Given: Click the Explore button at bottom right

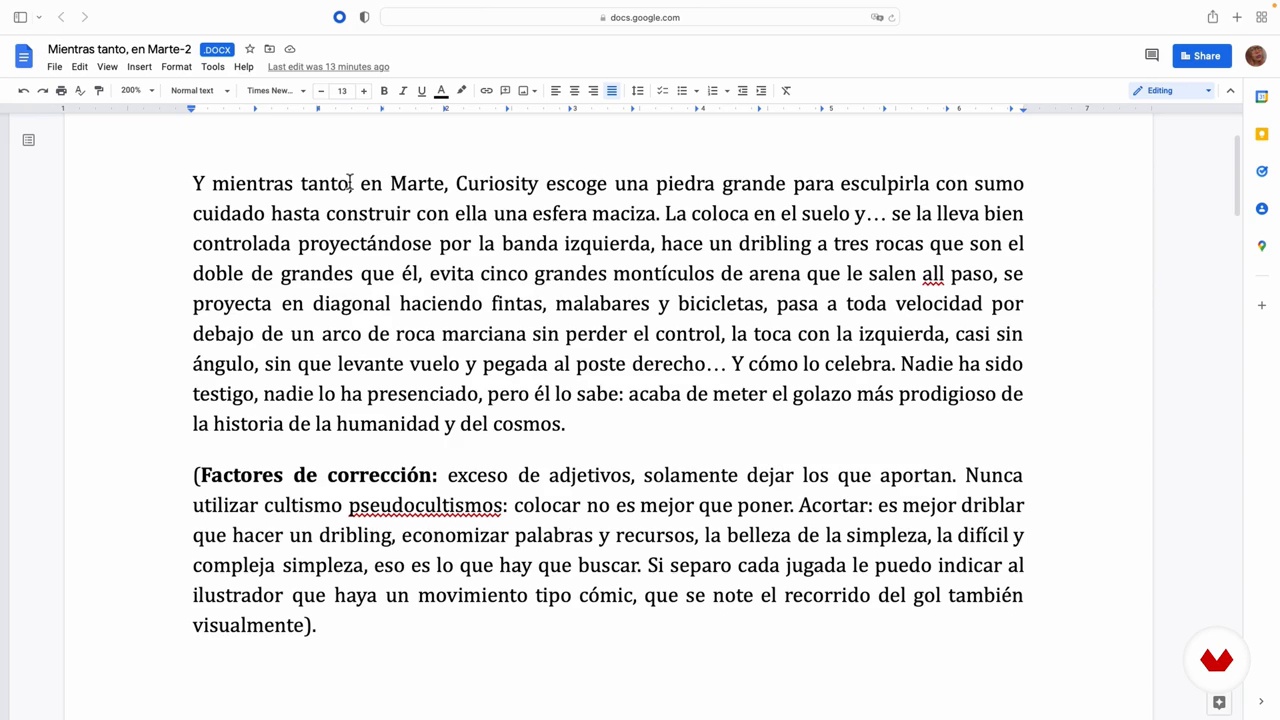Looking at the screenshot, I should click(1219, 703).
